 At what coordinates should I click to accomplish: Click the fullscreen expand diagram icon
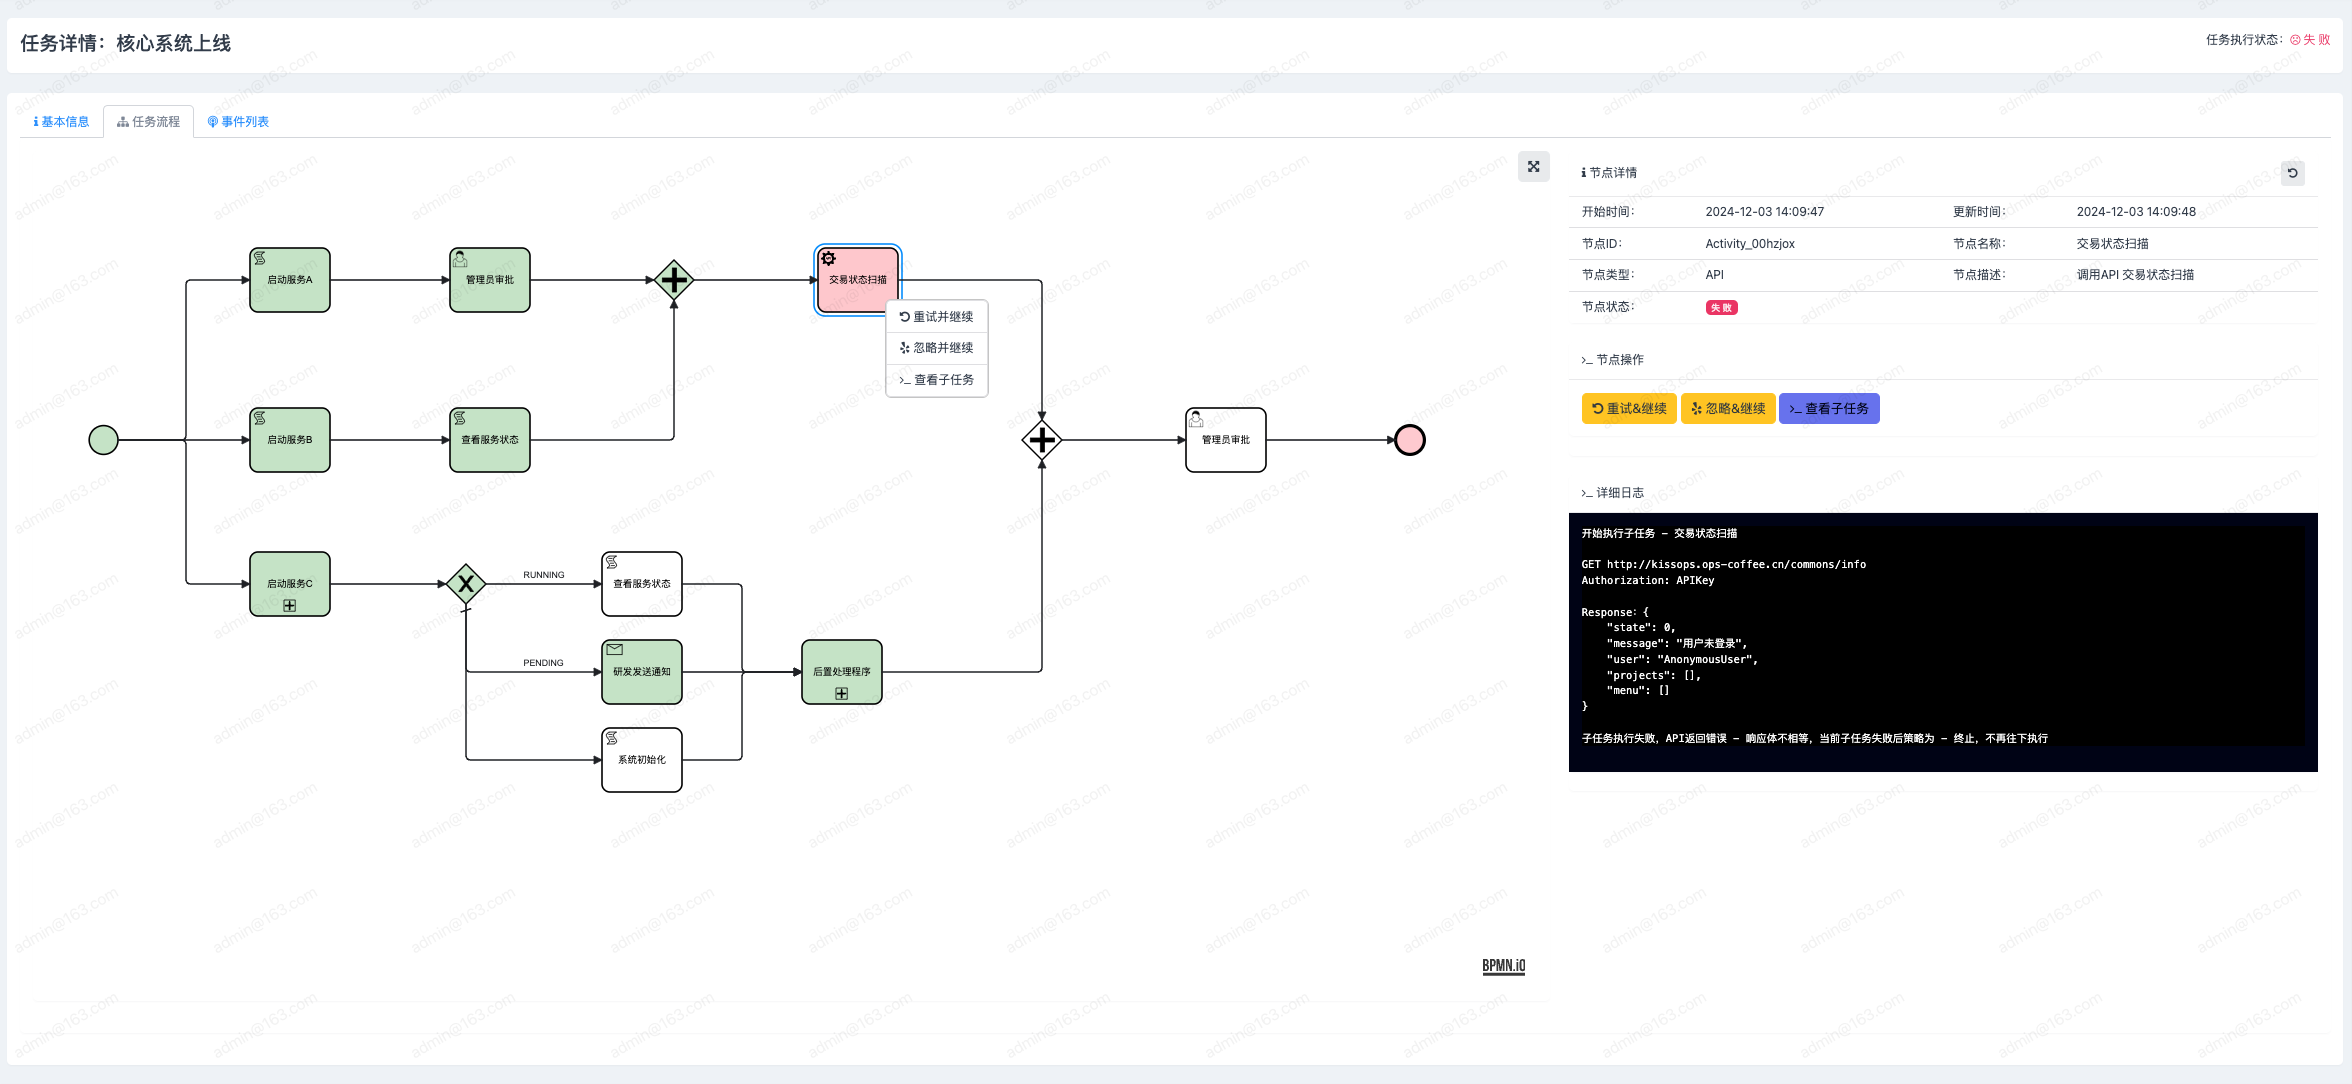point(1533,166)
